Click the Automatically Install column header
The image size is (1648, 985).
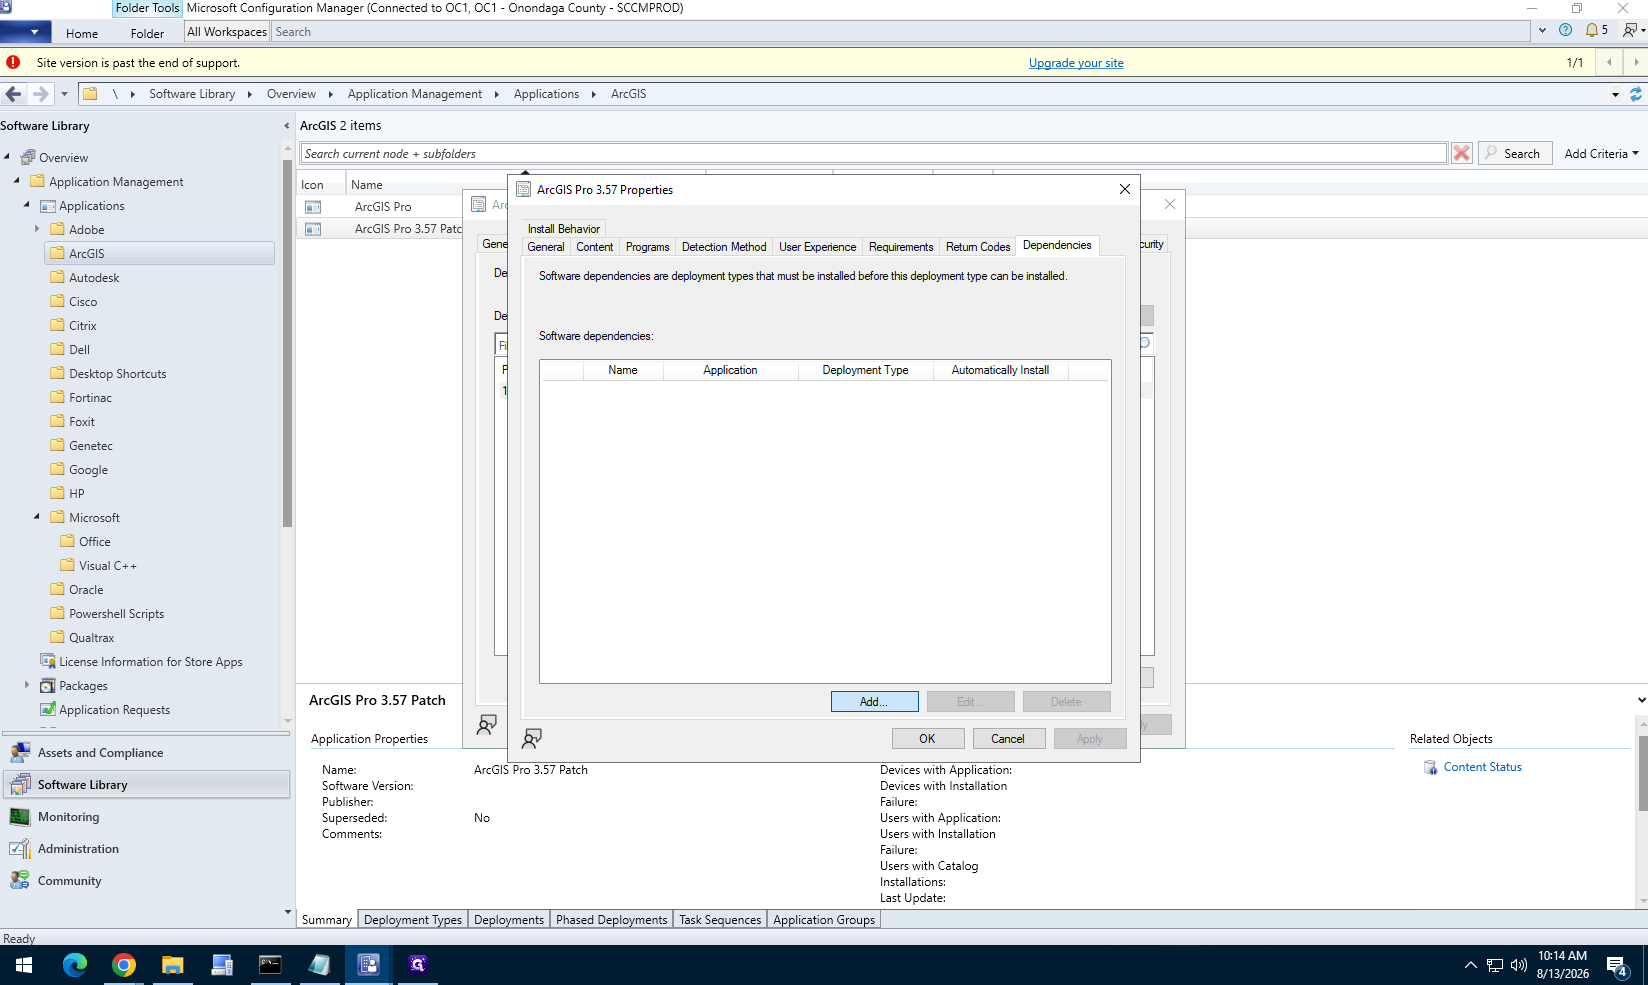tap(1000, 370)
